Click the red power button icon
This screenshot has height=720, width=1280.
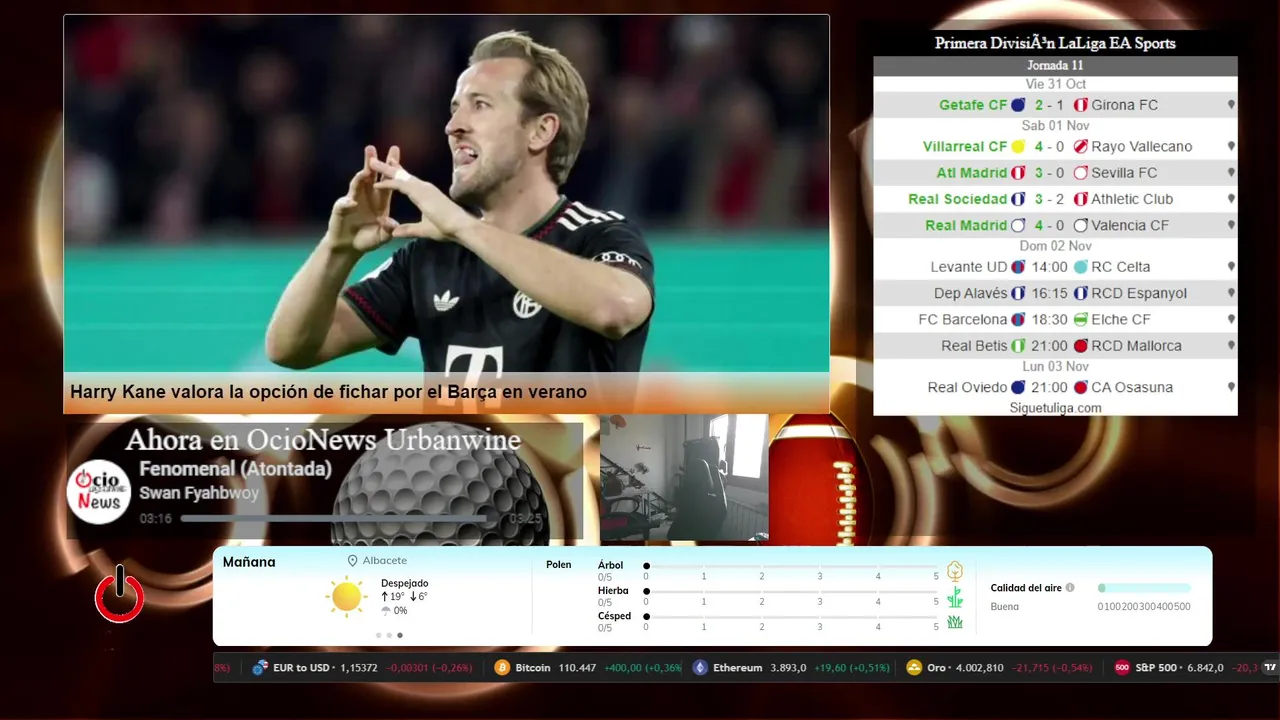point(120,595)
